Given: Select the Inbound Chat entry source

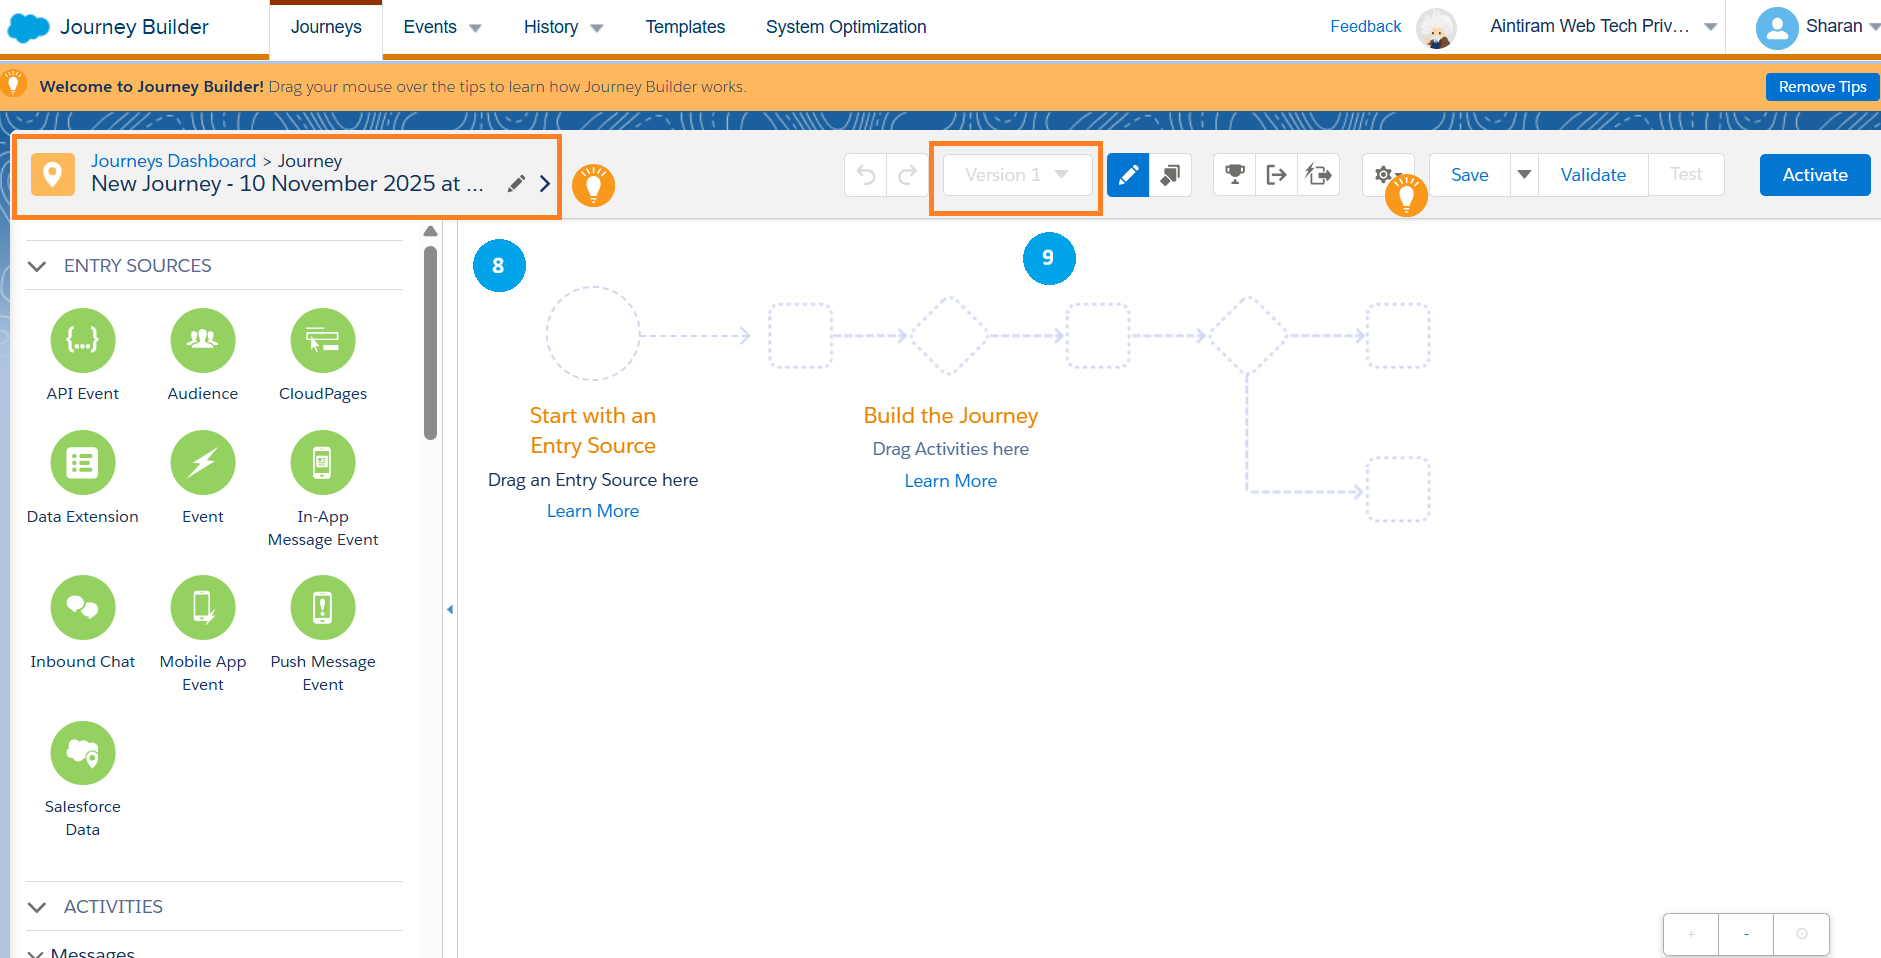Looking at the screenshot, I should click(x=83, y=608).
